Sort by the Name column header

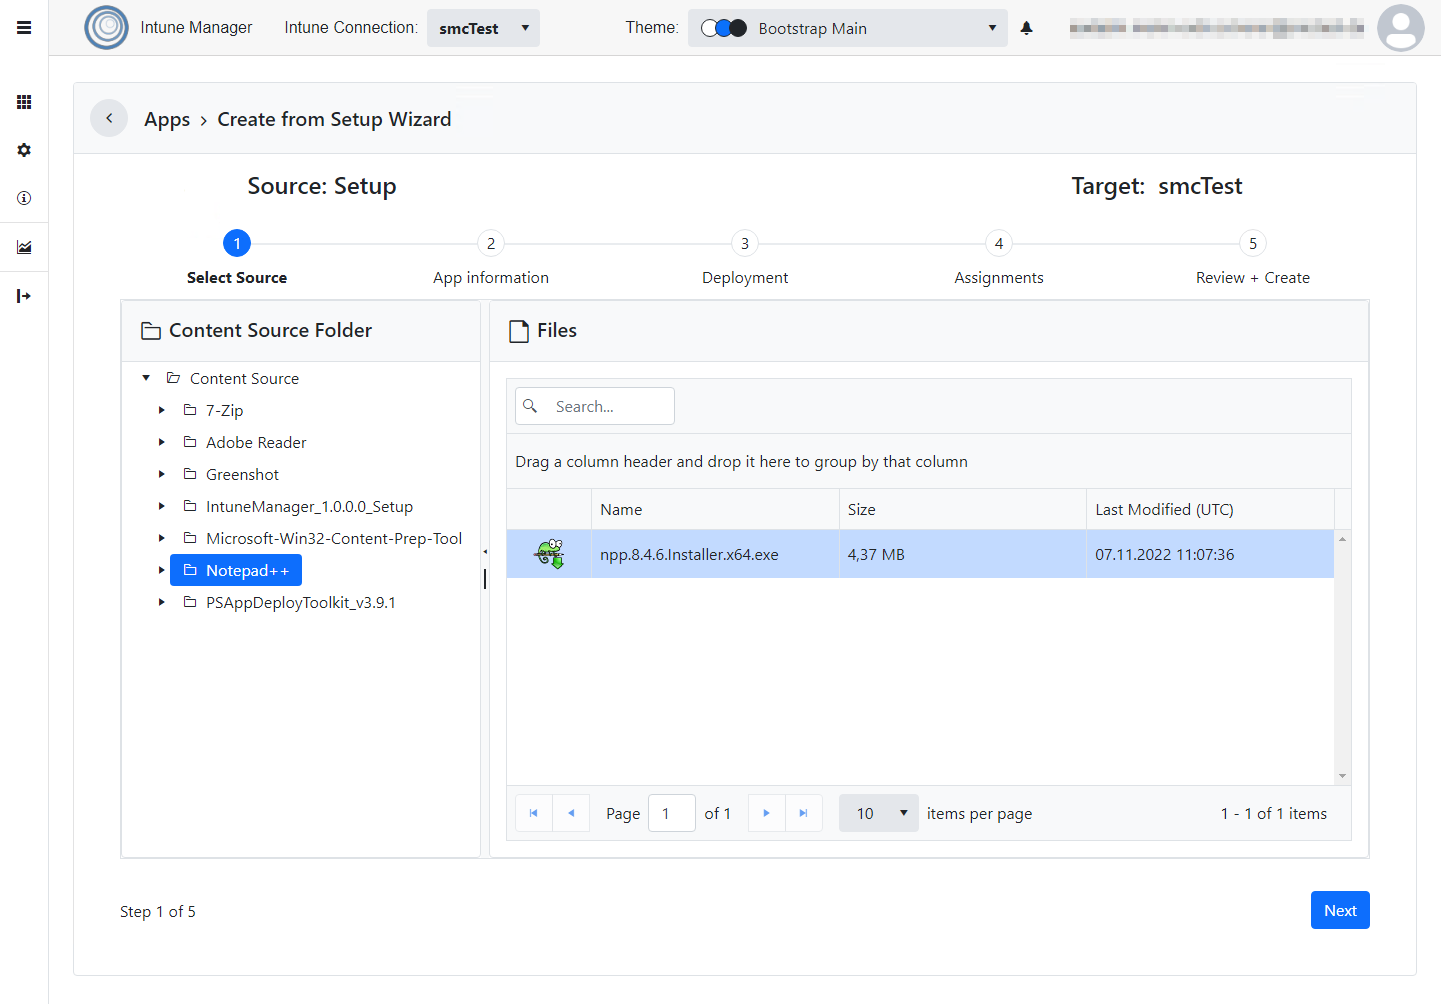[x=715, y=509]
